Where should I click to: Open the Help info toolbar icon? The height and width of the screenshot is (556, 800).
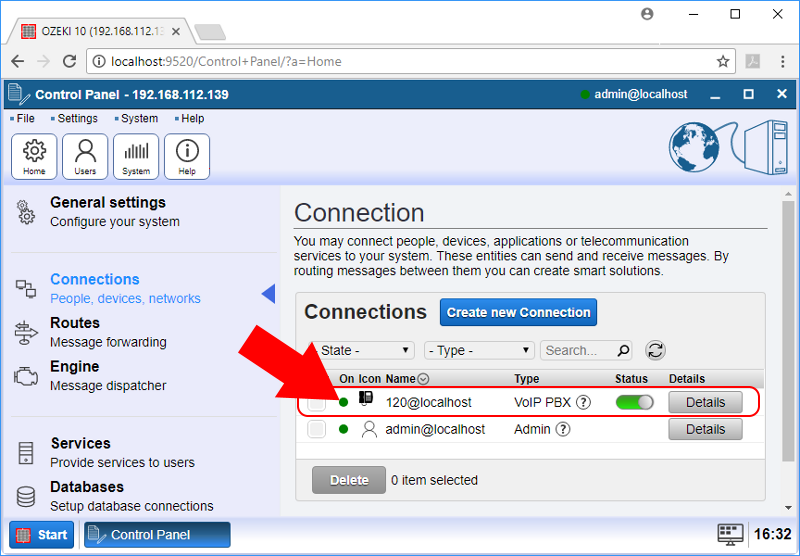(x=187, y=157)
